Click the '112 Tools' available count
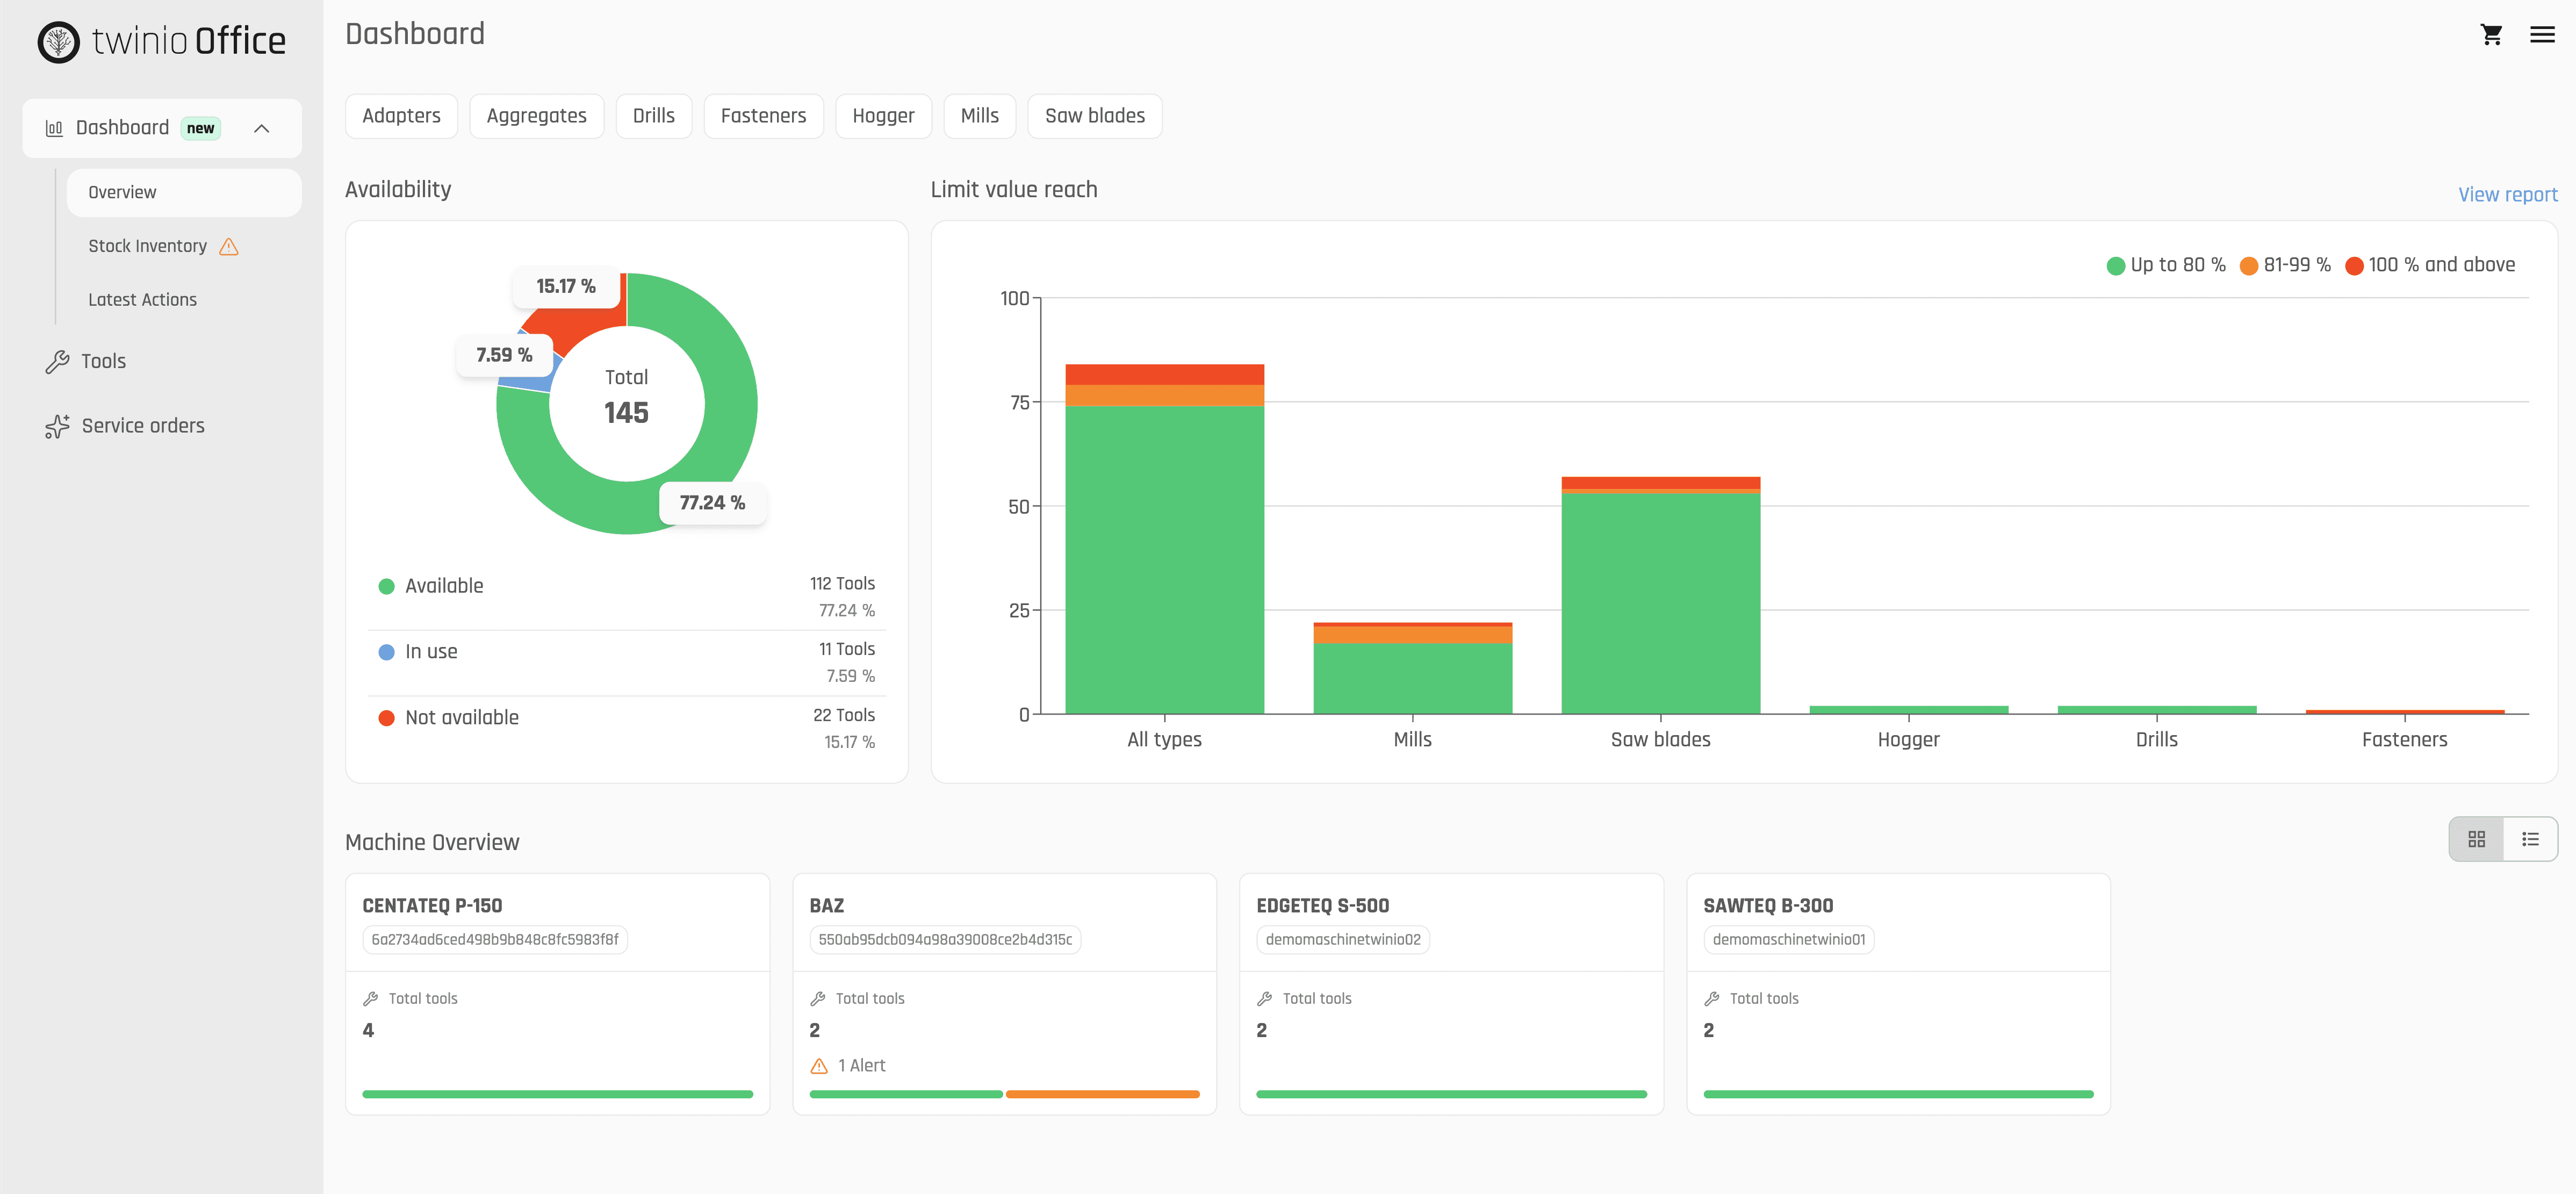Image resolution: width=2576 pixels, height=1194 pixels. click(842, 584)
